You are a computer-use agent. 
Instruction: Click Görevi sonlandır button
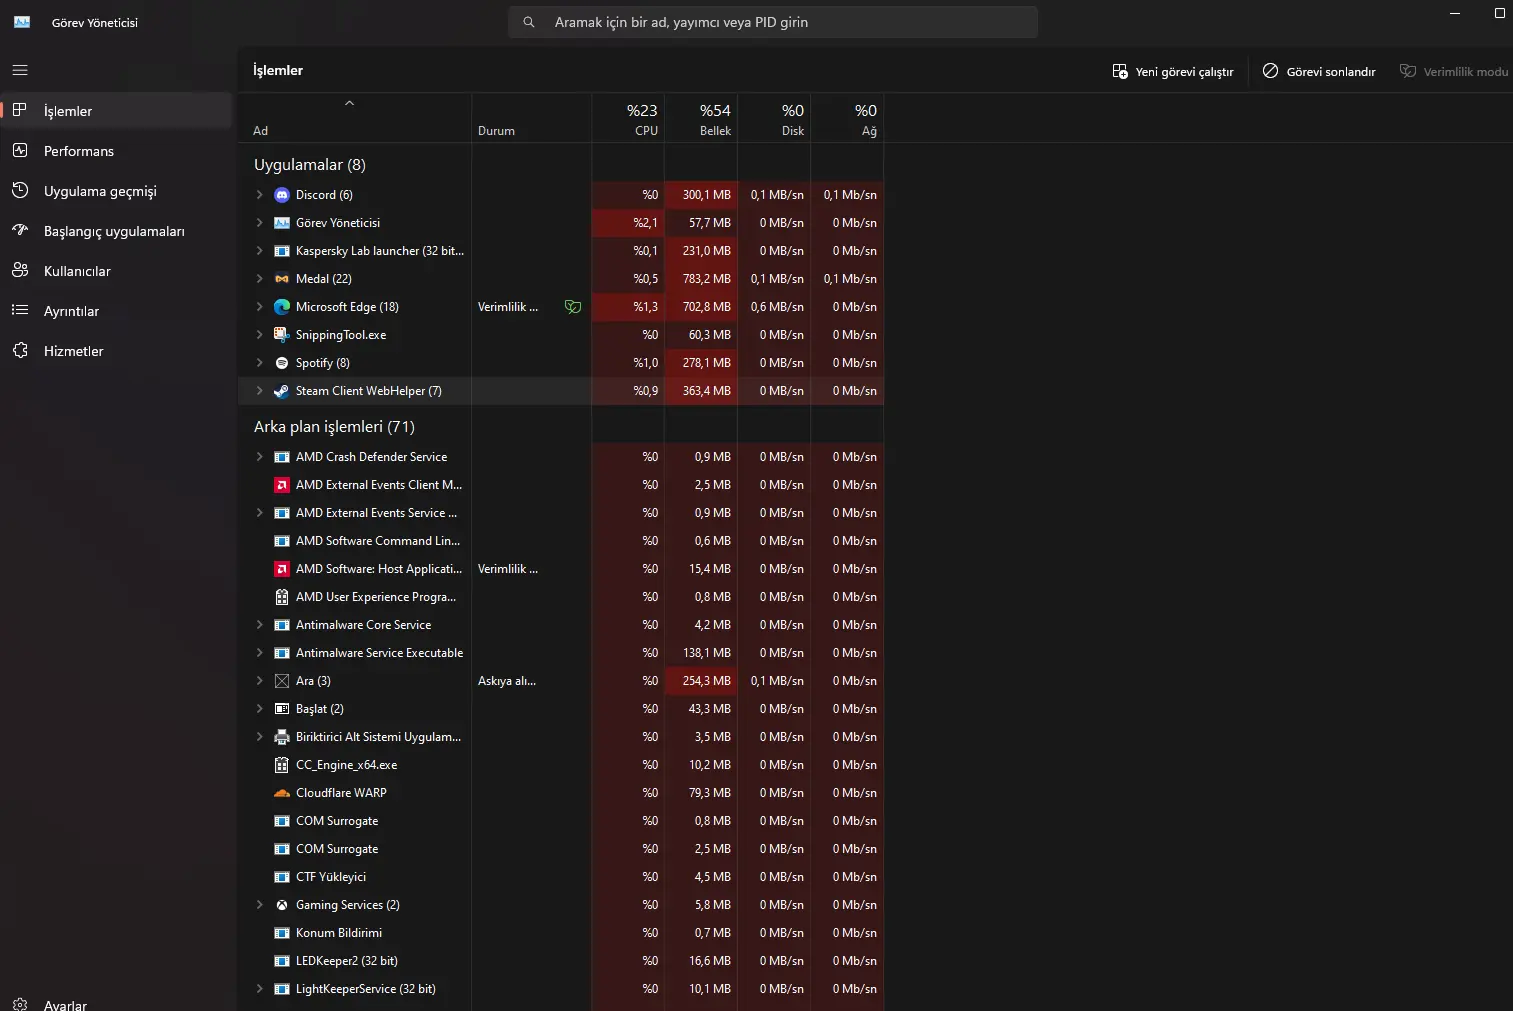1319,71
